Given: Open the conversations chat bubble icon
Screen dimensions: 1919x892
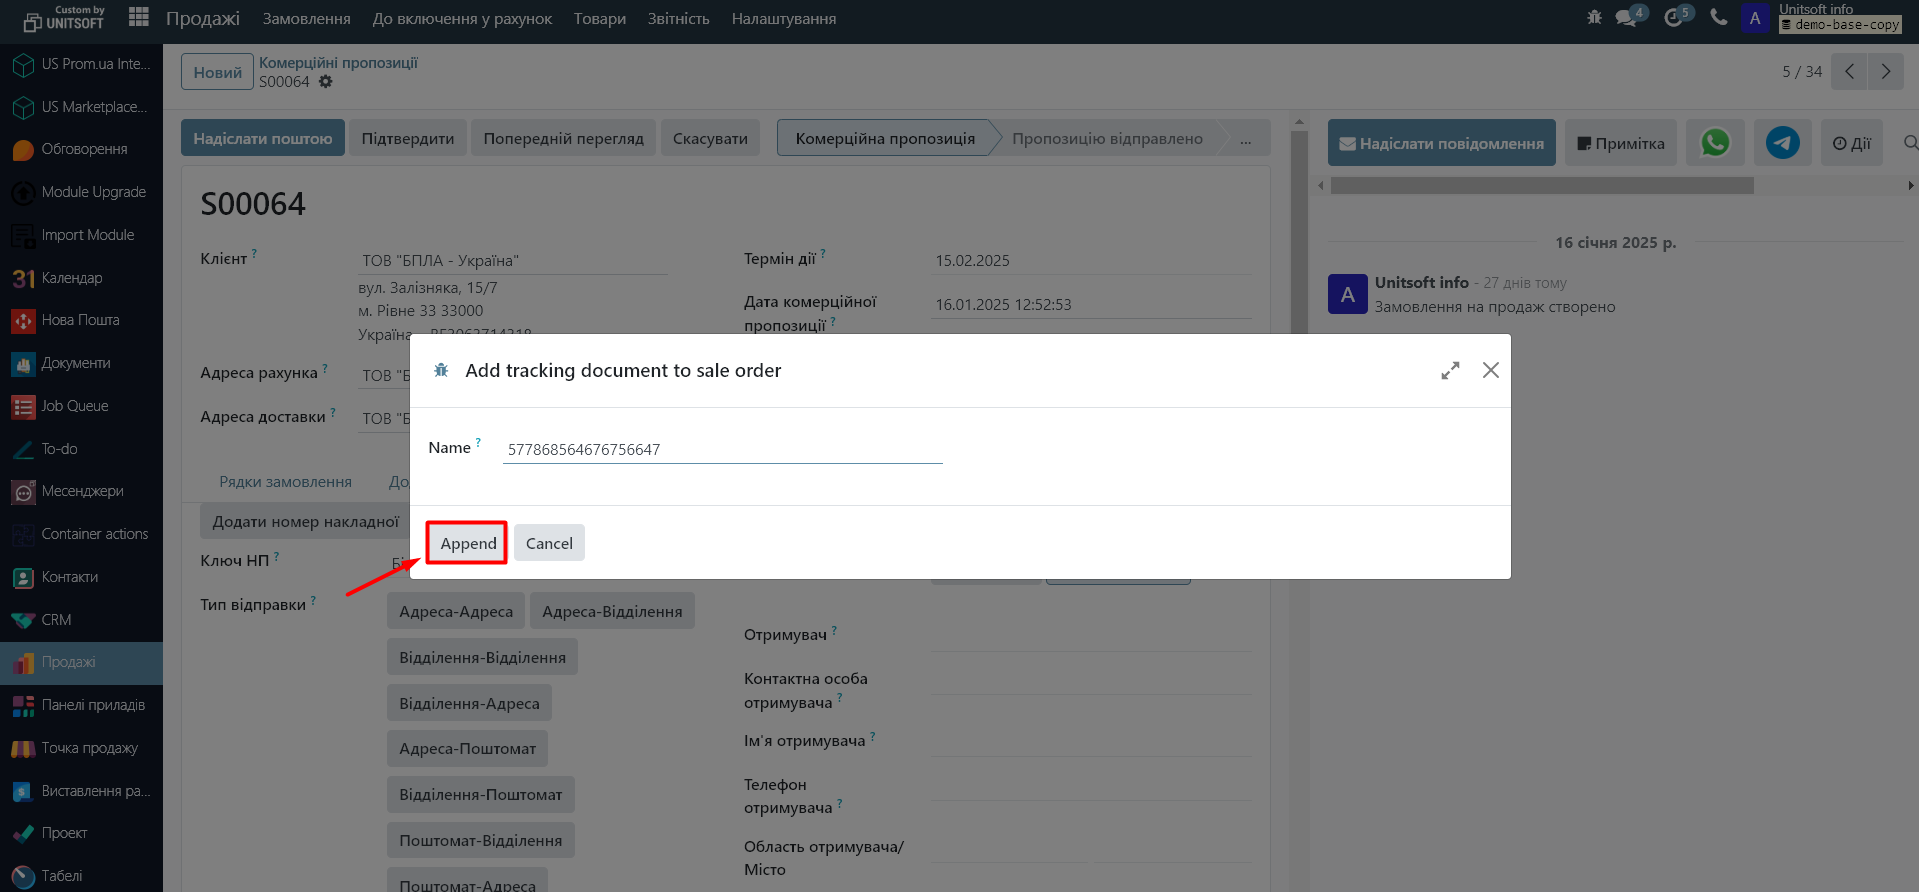Looking at the screenshot, I should click(1627, 18).
